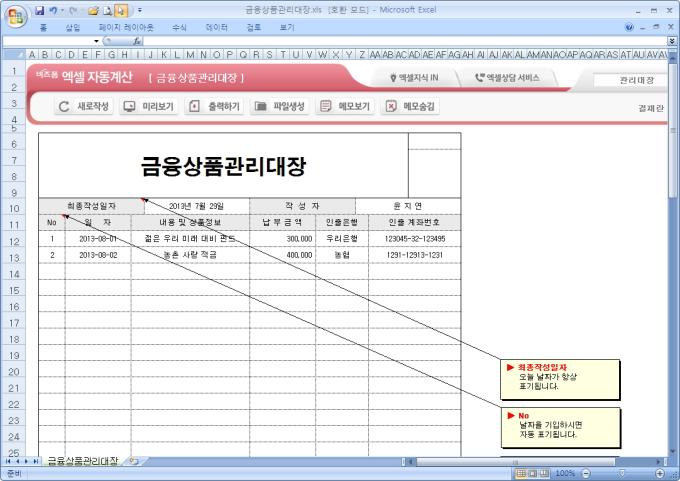This screenshot has width=680, height=481.
Task: Expand the formula bar
Action: point(672,41)
